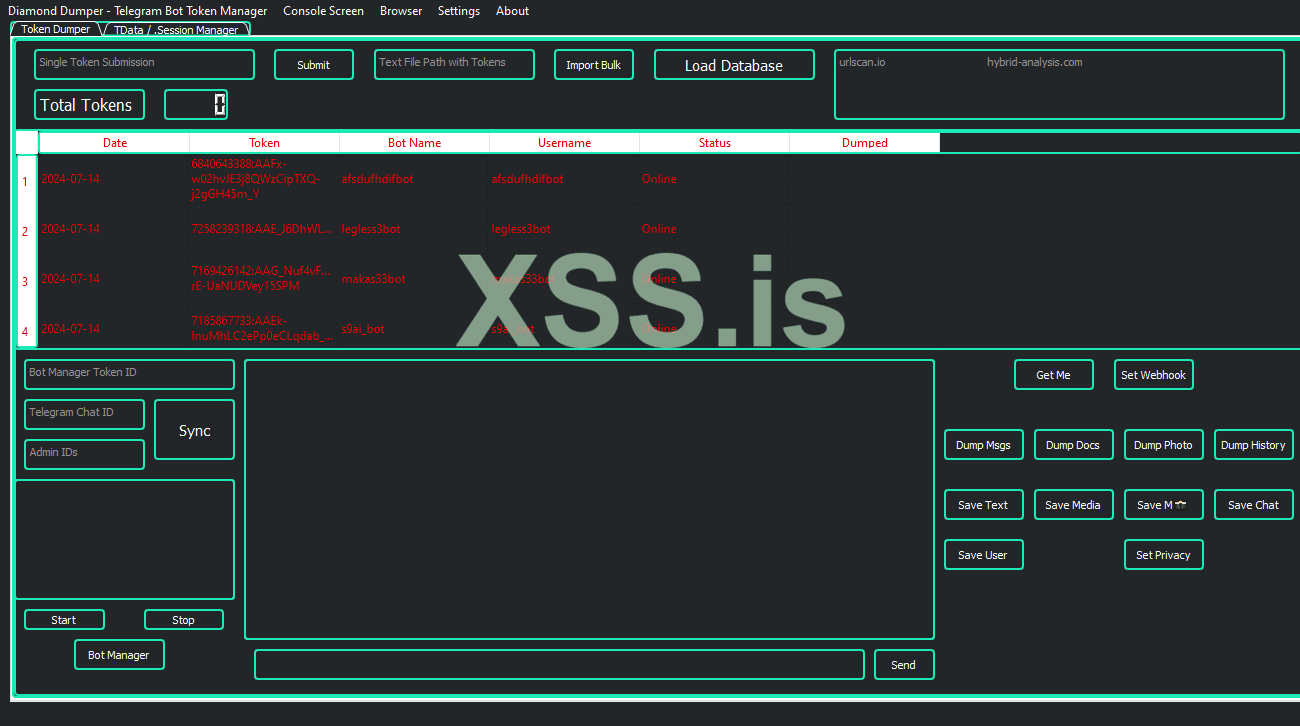This screenshot has height=726, width=1300.
Task: Click the Start button
Action: (x=64, y=620)
